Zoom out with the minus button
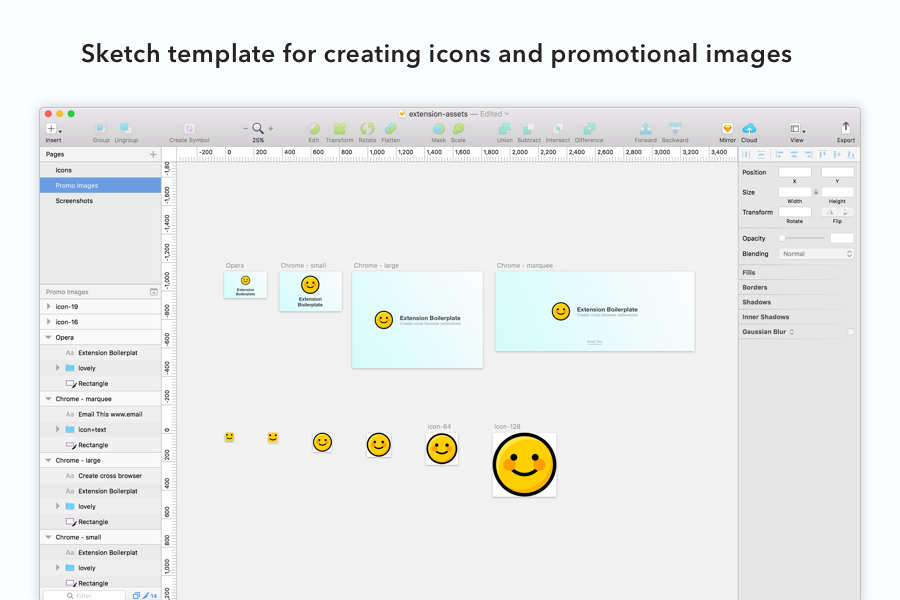The height and width of the screenshot is (600, 900). tap(246, 129)
